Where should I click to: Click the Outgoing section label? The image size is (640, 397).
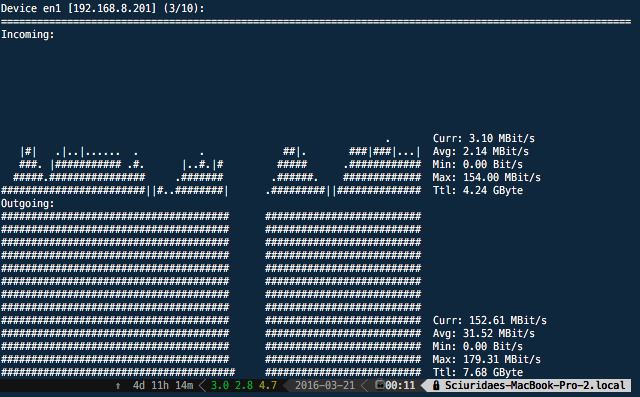pos(27,203)
